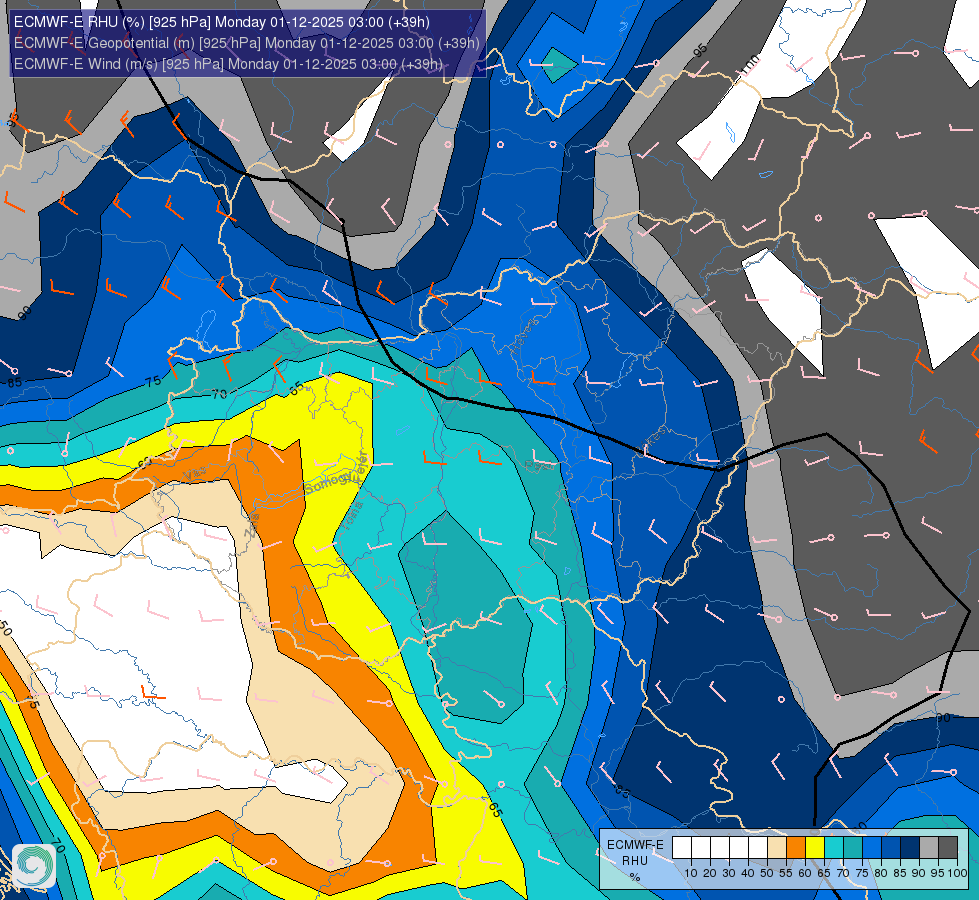Pick the medium blue 80–85 legend swatch
Image resolution: width=979 pixels, height=900 pixels.
pos(891,847)
